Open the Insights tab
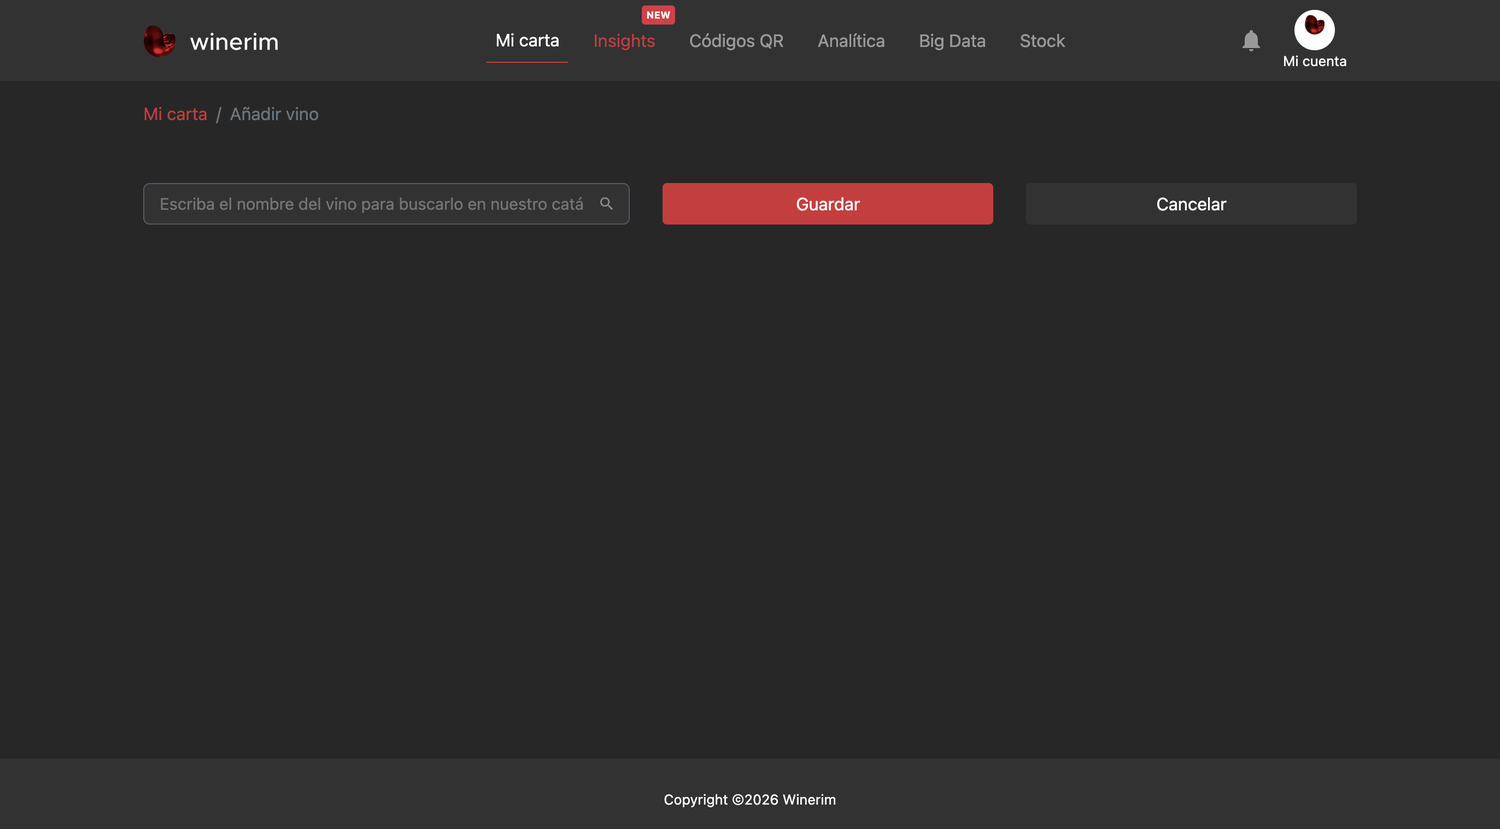 [624, 41]
